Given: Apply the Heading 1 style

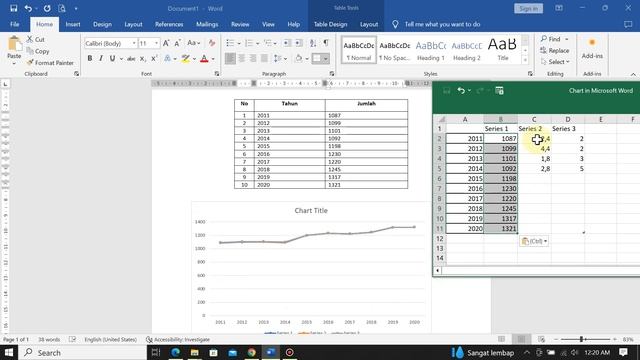Looking at the screenshot, I should pyautogui.click(x=431, y=50).
